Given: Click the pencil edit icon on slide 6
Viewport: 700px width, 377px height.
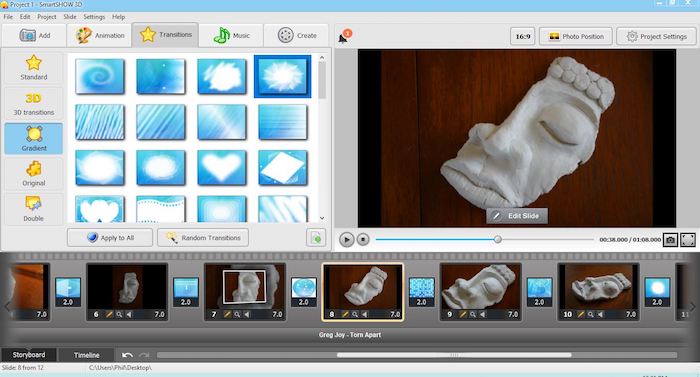Looking at the screenshot, I should pyautogui.click(x=109, y=314).
